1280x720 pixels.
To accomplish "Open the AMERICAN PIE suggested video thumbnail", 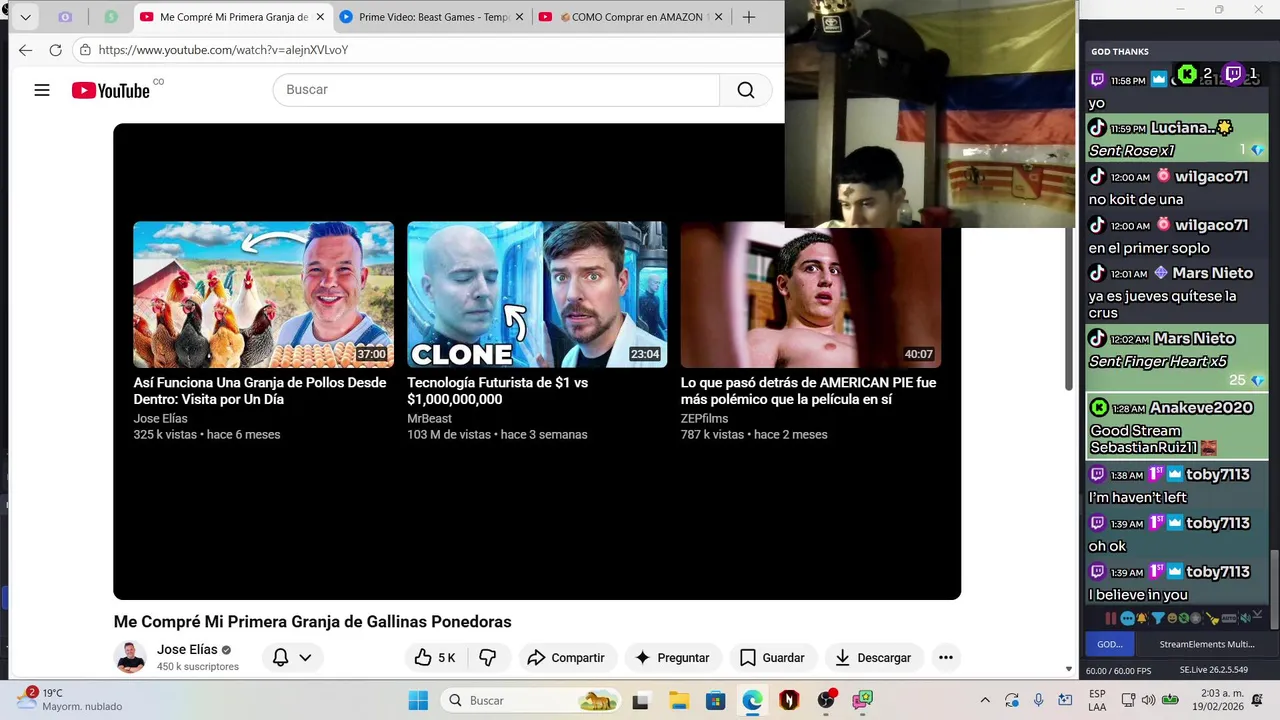I will (810, 294).
